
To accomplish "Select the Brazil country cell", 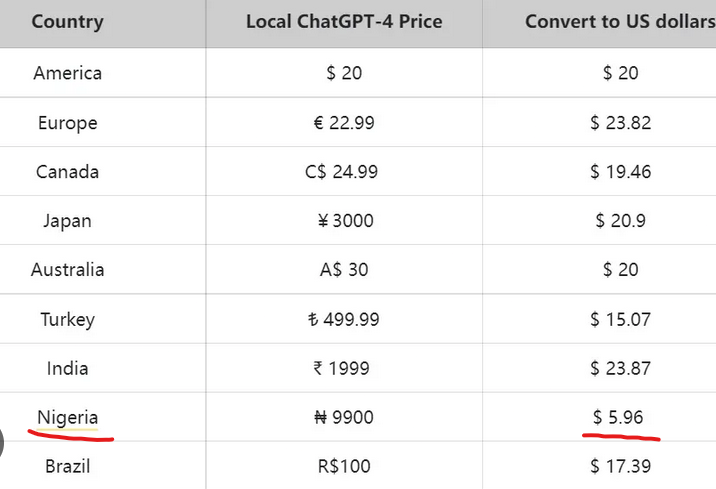I will pos(68,466).
